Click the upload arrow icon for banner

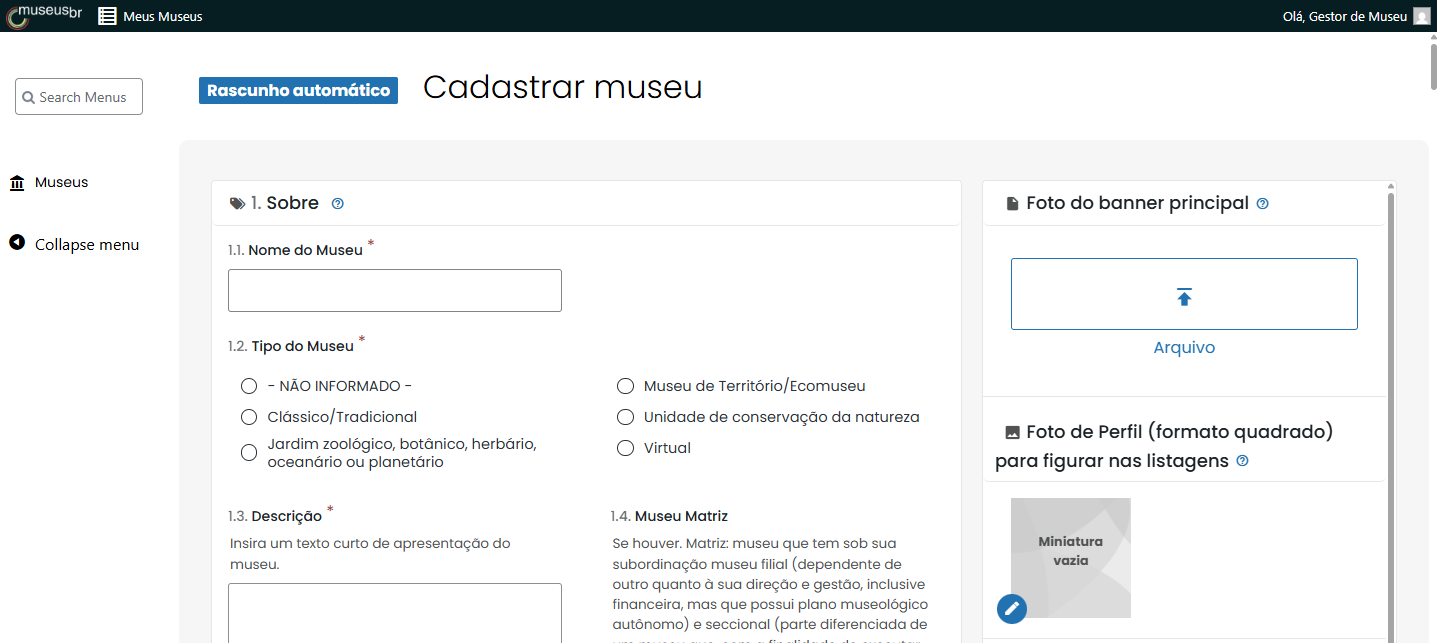click(x=1184, y=296)
